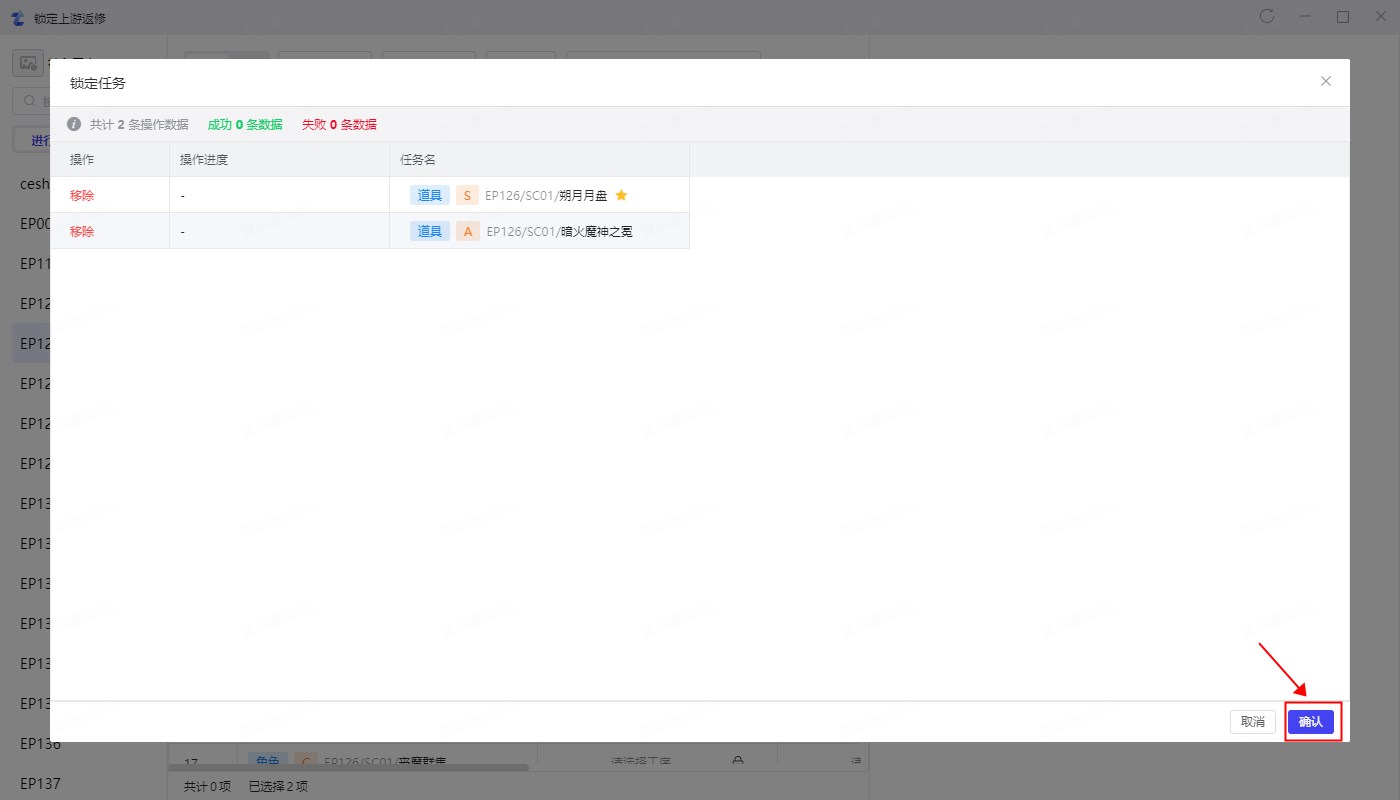Remove the 朔月月盘 task via 移除

(x=82, y=196)
